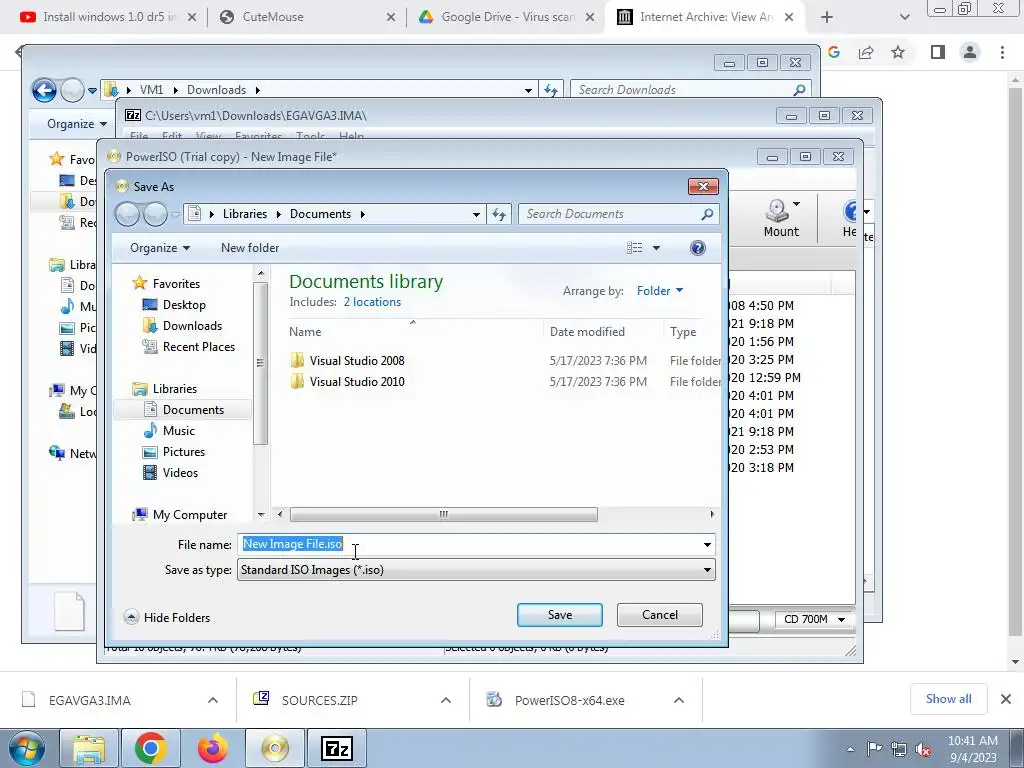Image resolution: width=1024 pixels, height=768 pixels.
Task: Open Windows Start menu
Action: coord(26,748)
